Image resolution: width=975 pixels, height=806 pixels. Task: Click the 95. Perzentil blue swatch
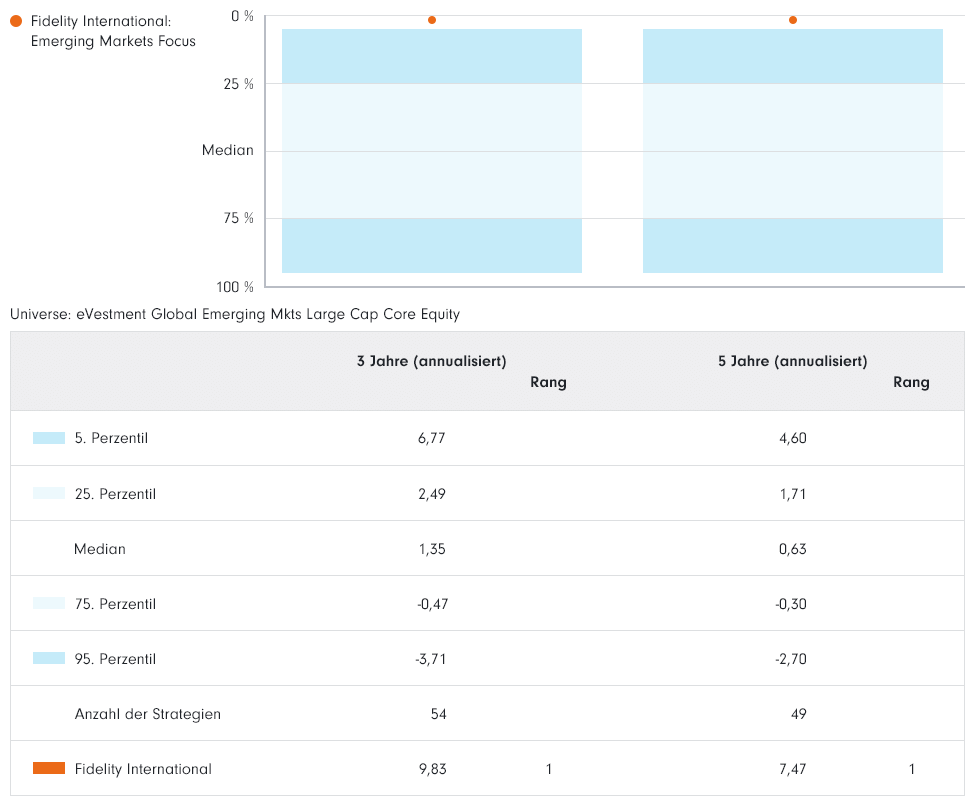coord(49,658)
